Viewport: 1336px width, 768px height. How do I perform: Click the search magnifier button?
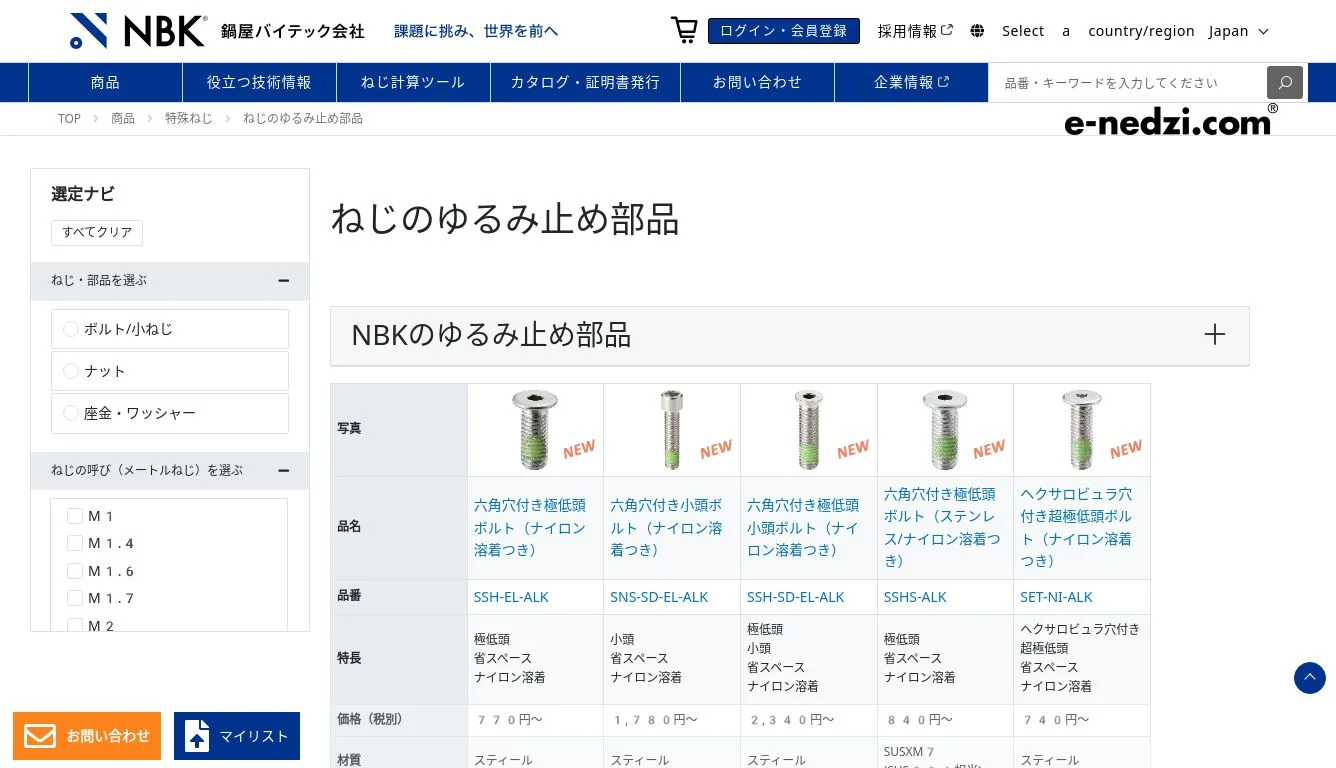click(1285, 82)
